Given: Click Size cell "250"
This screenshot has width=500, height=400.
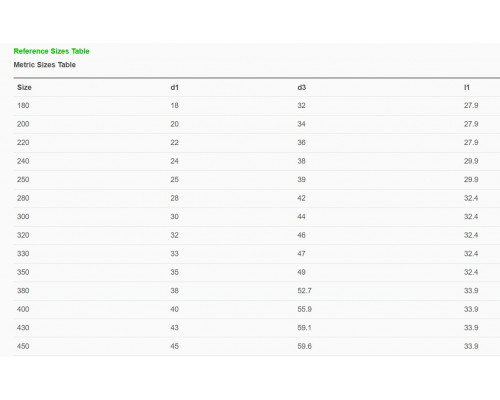Looking at the screenshot, I should [x=23, y=179].
